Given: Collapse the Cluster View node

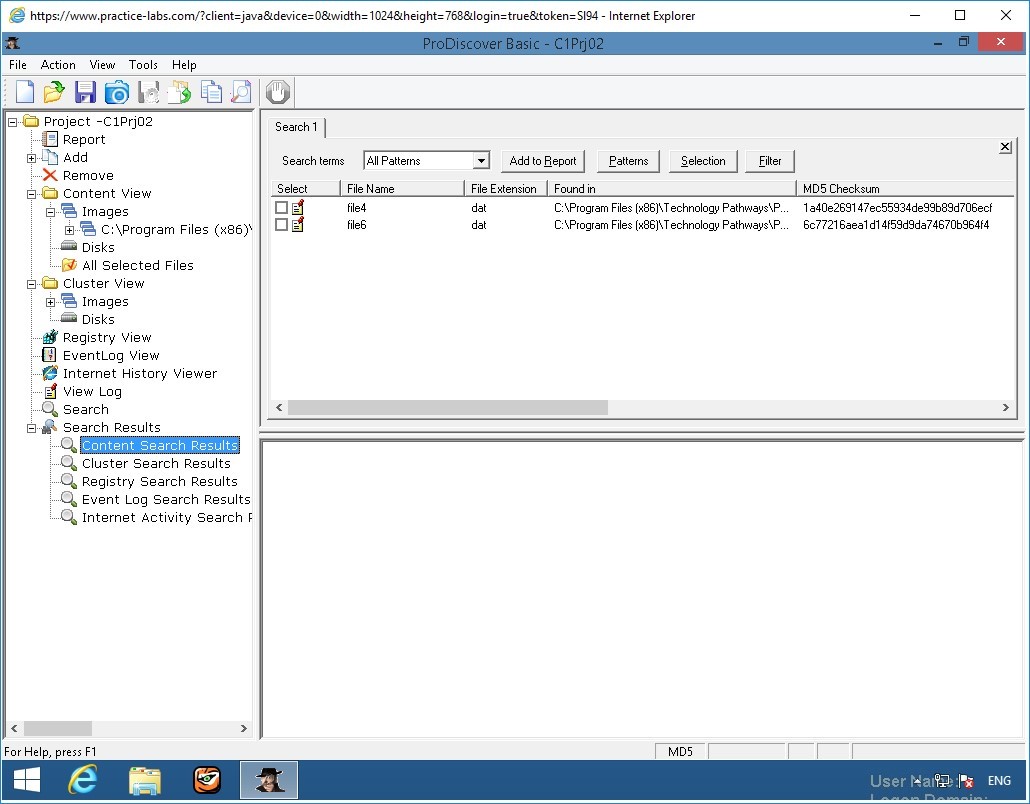Looking at the screenshot, I should point(32,284).
